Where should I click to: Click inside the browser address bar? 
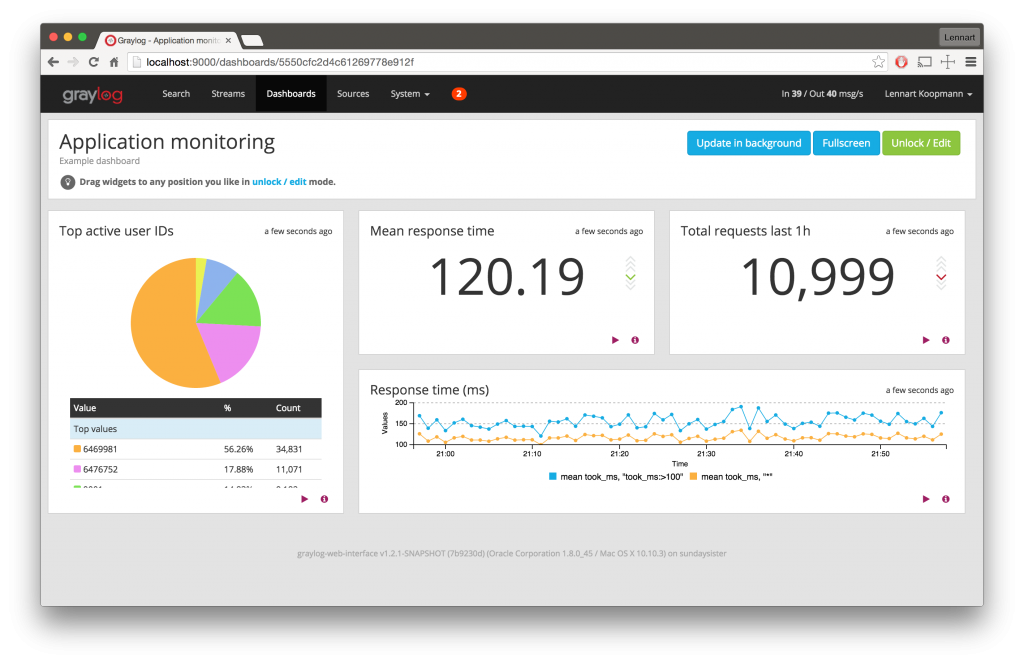click(x=400, y=61)
